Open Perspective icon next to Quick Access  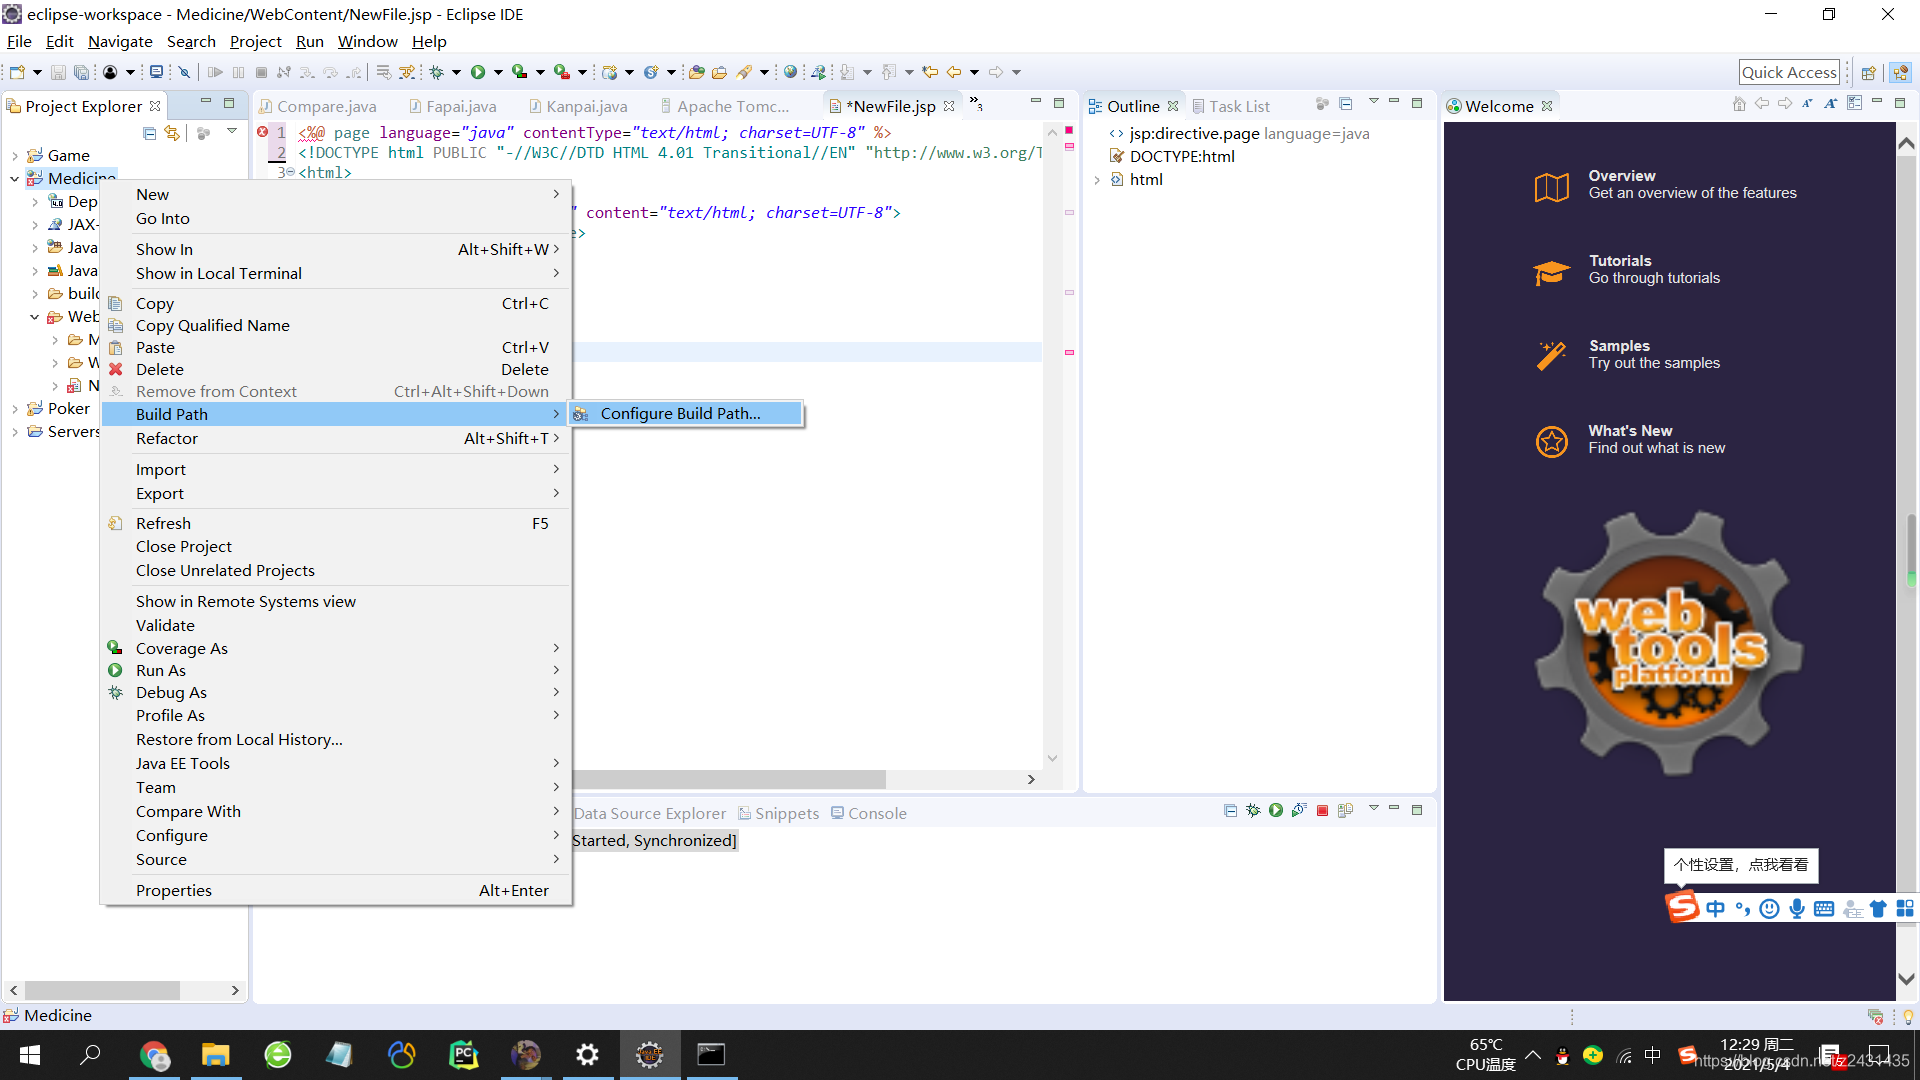1868,72
